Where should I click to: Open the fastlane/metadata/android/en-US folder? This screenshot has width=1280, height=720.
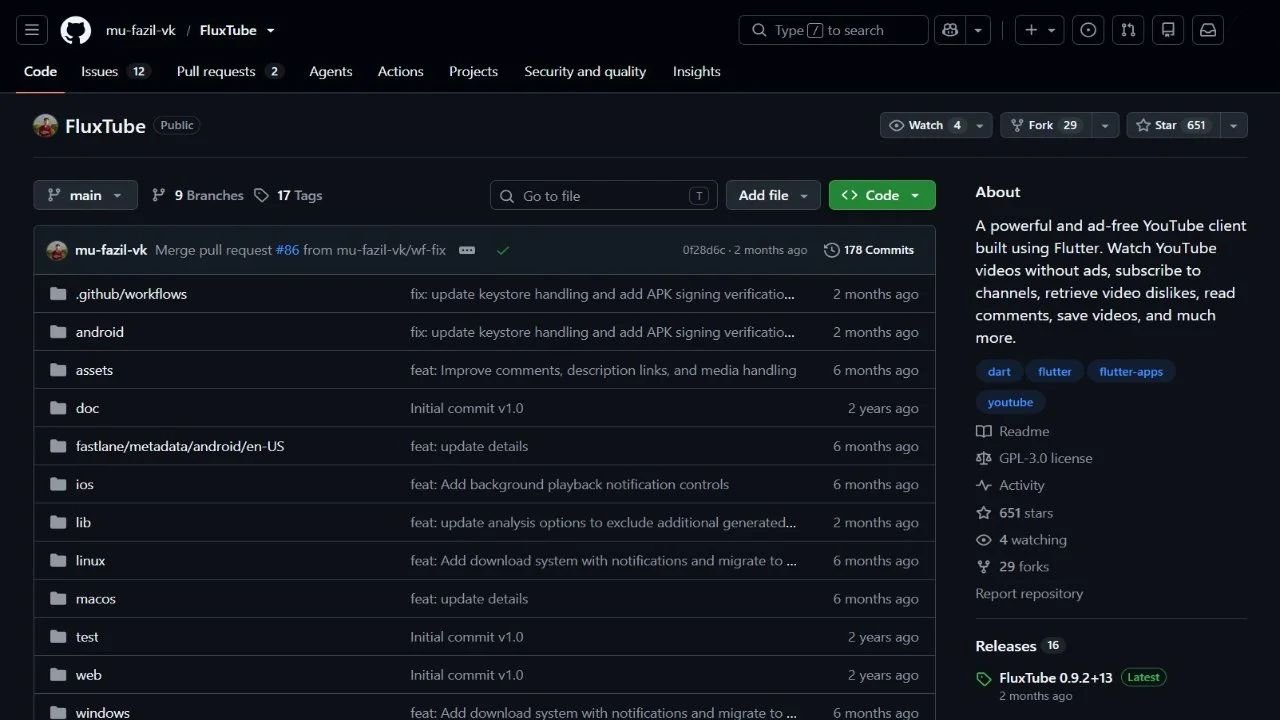pyautogui.click(x=180, y=446)
